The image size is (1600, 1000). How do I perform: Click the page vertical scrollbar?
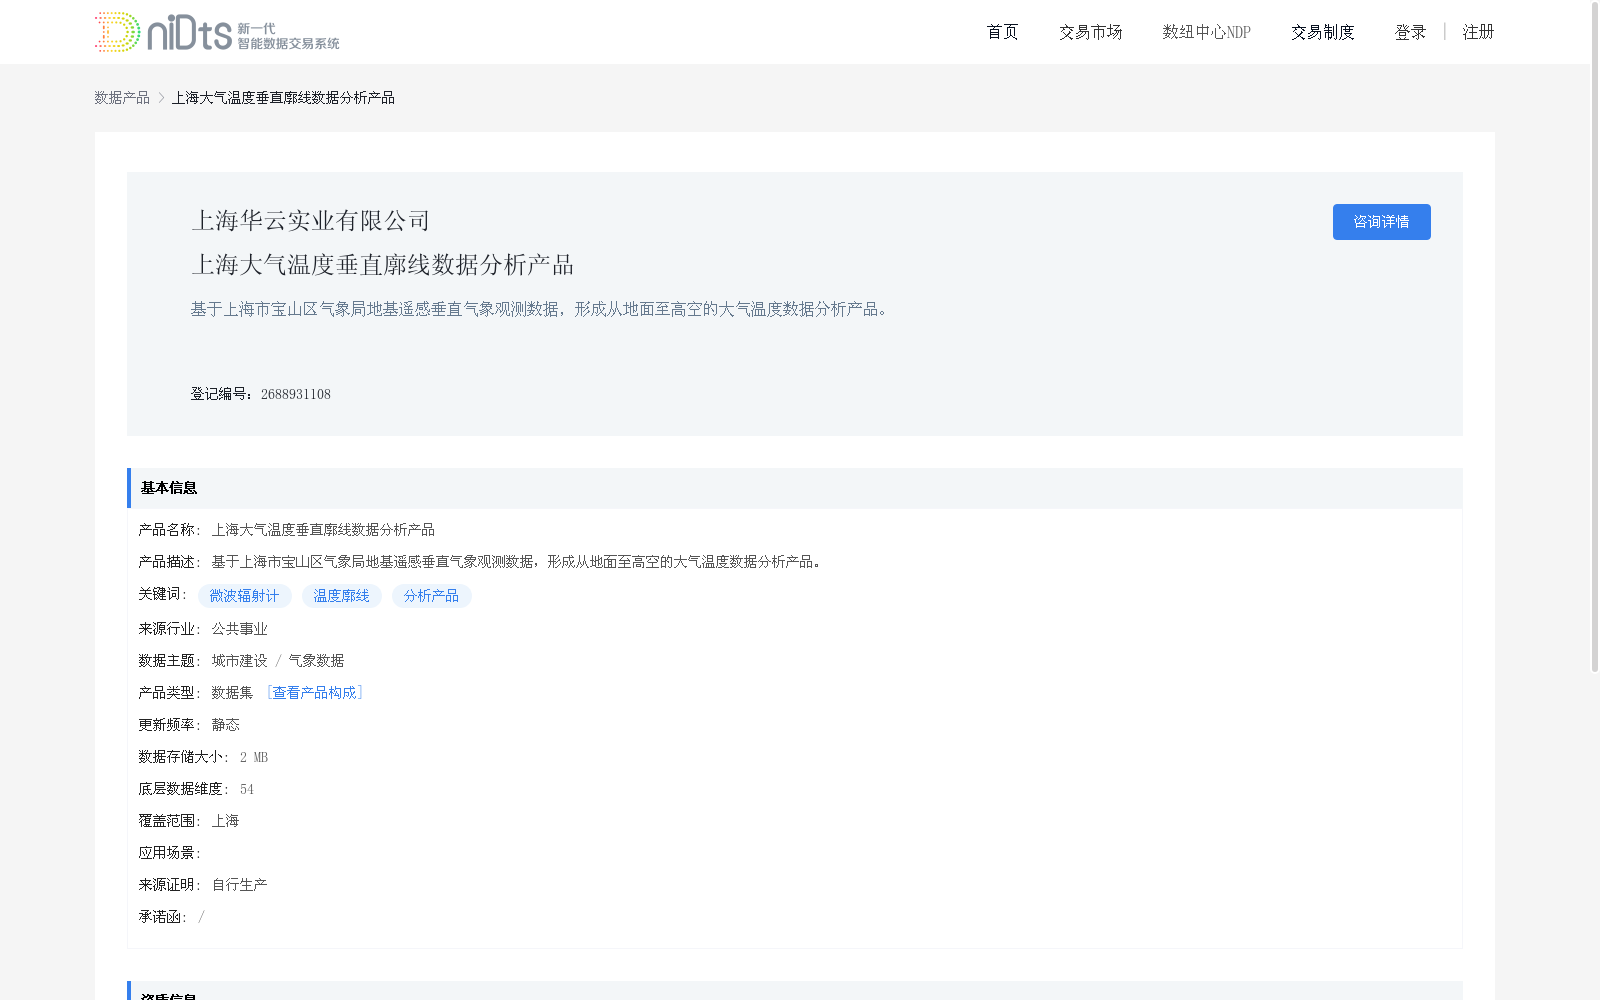(x=1595, y=336)
